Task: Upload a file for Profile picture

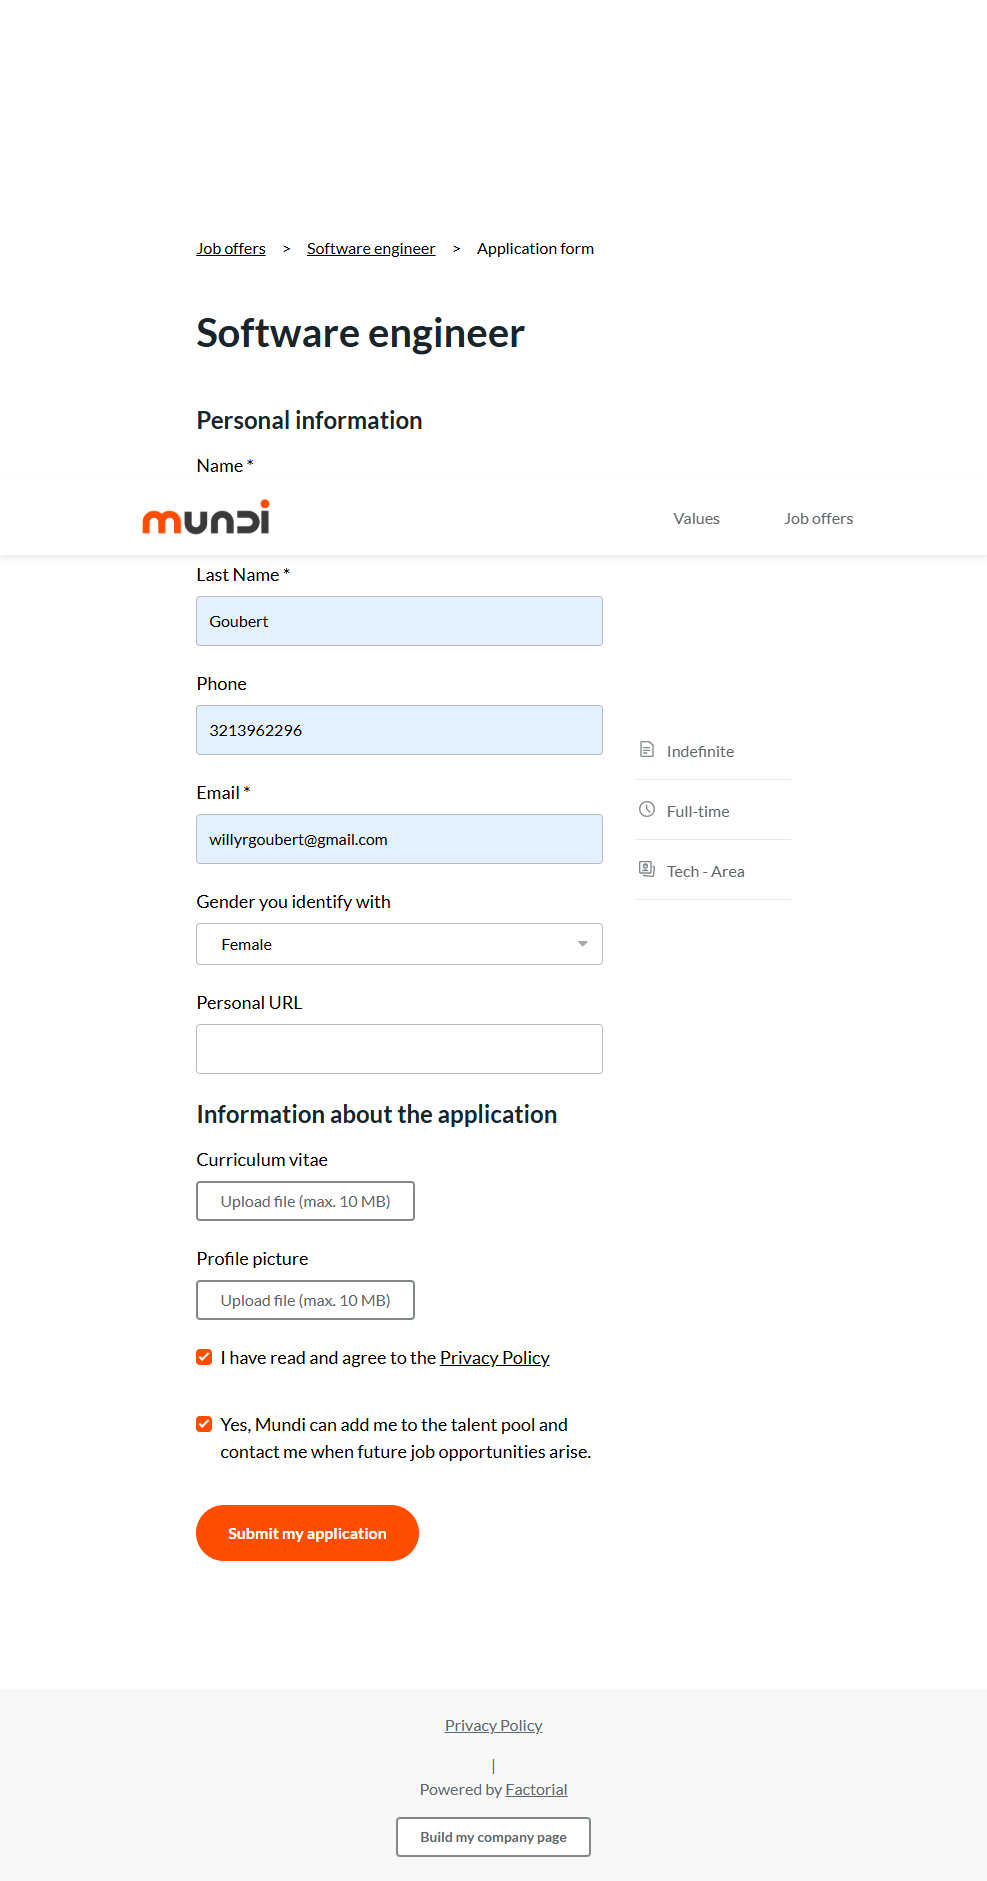Action: [305, 1300]
